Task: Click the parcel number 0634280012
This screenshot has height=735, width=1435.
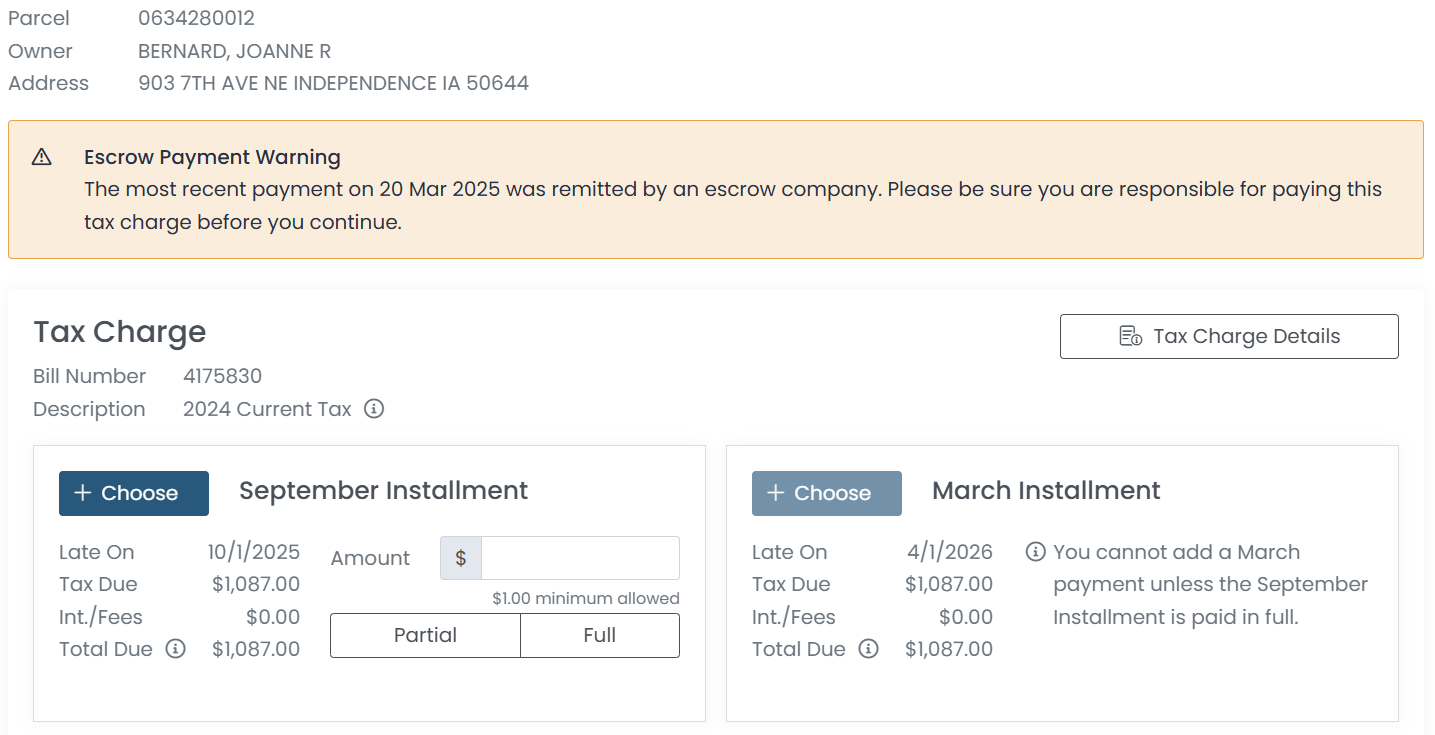Action: [x=196, y=18]
